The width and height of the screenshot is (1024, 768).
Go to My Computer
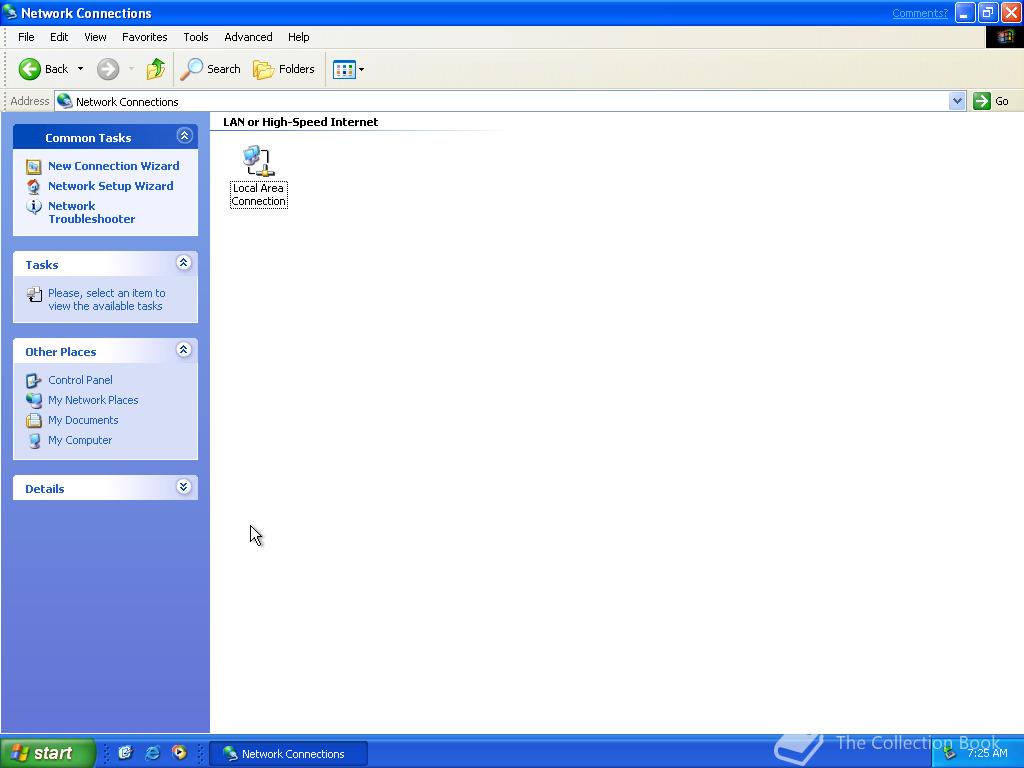[x=80, y=440]
